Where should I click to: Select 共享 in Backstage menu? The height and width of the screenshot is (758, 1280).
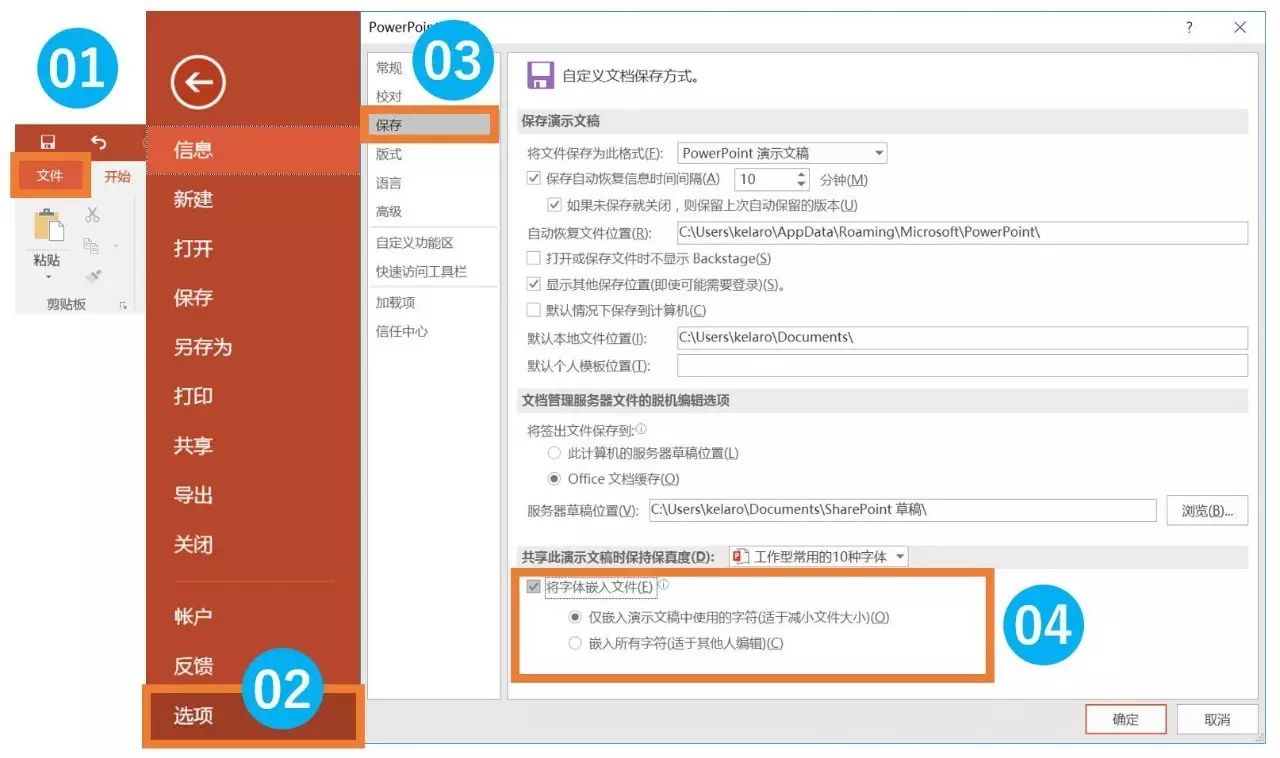pyautogui.click(x=193, y=446)
